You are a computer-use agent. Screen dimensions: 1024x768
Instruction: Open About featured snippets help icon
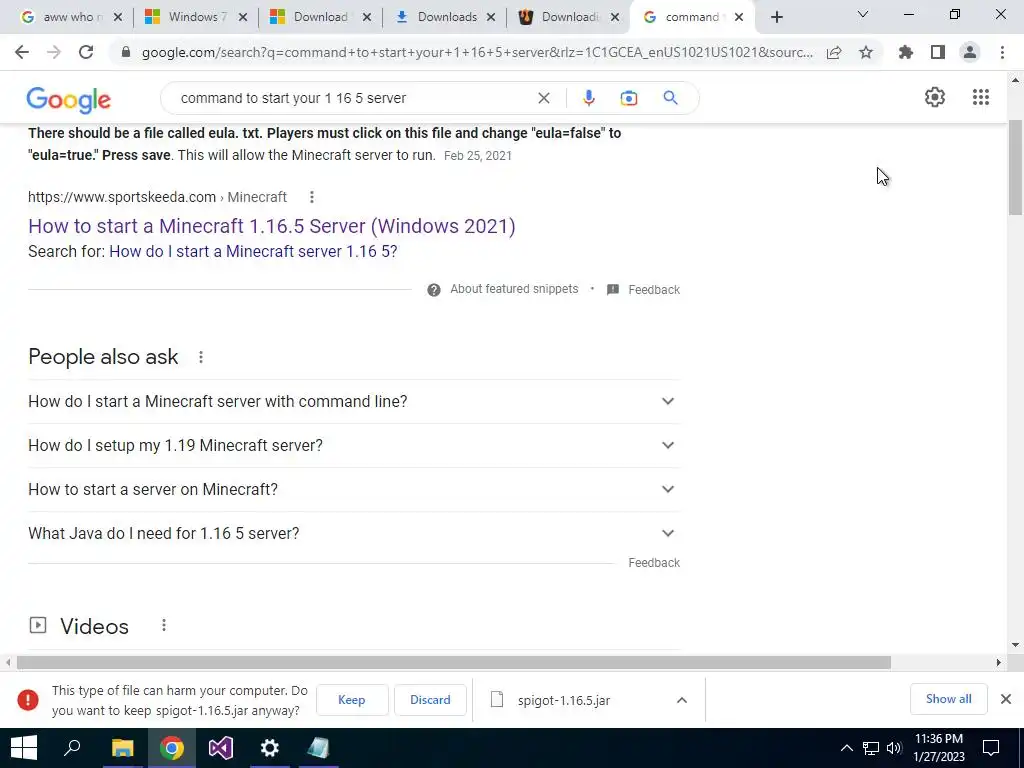click(x=434, y=289)
